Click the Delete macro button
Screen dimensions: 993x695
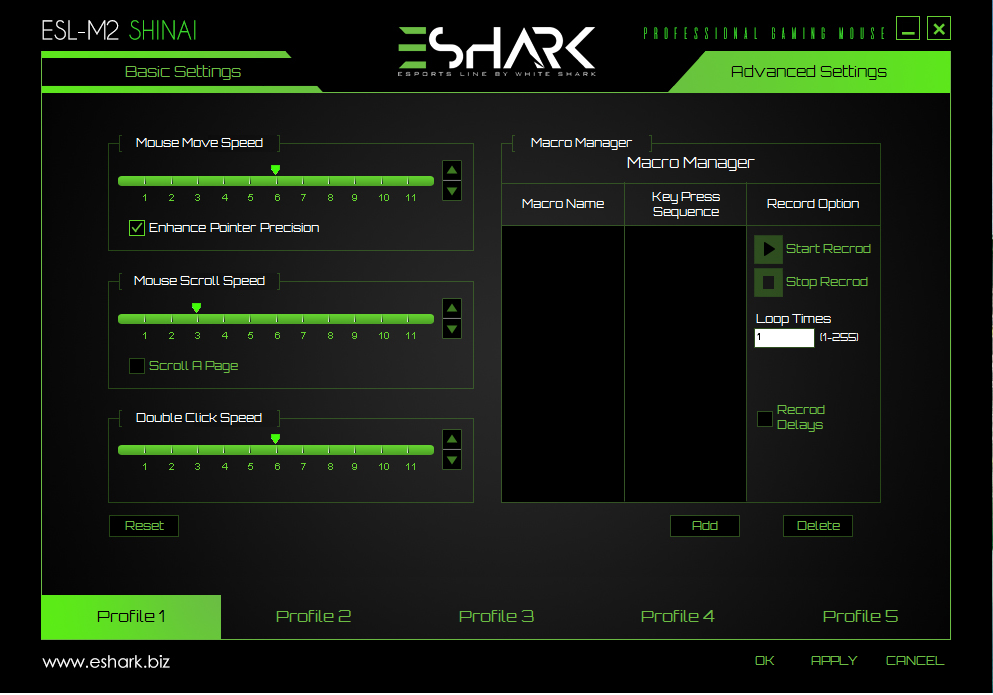click(x=818, y=526)
